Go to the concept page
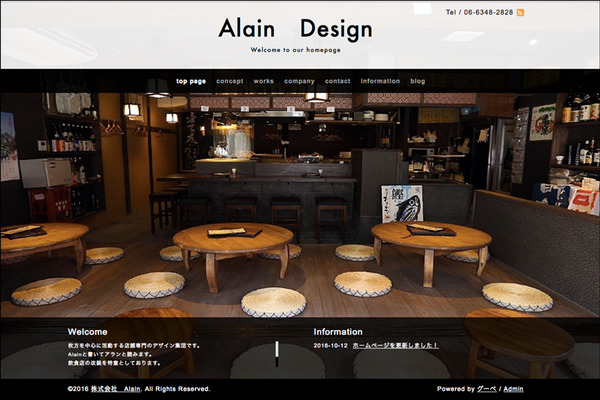This screenshot has width=600, height=400. pyautogui.click(x=230, y=81)
